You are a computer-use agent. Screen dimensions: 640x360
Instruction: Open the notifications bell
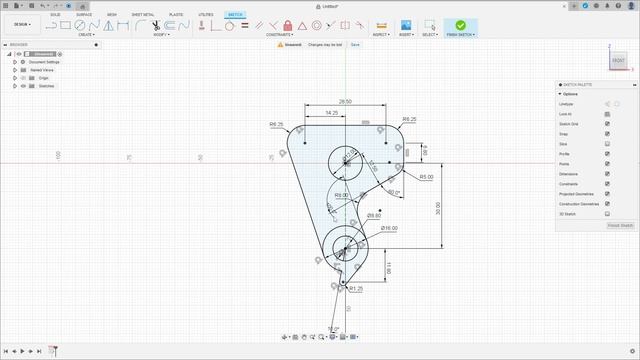(x=607, y=6)
